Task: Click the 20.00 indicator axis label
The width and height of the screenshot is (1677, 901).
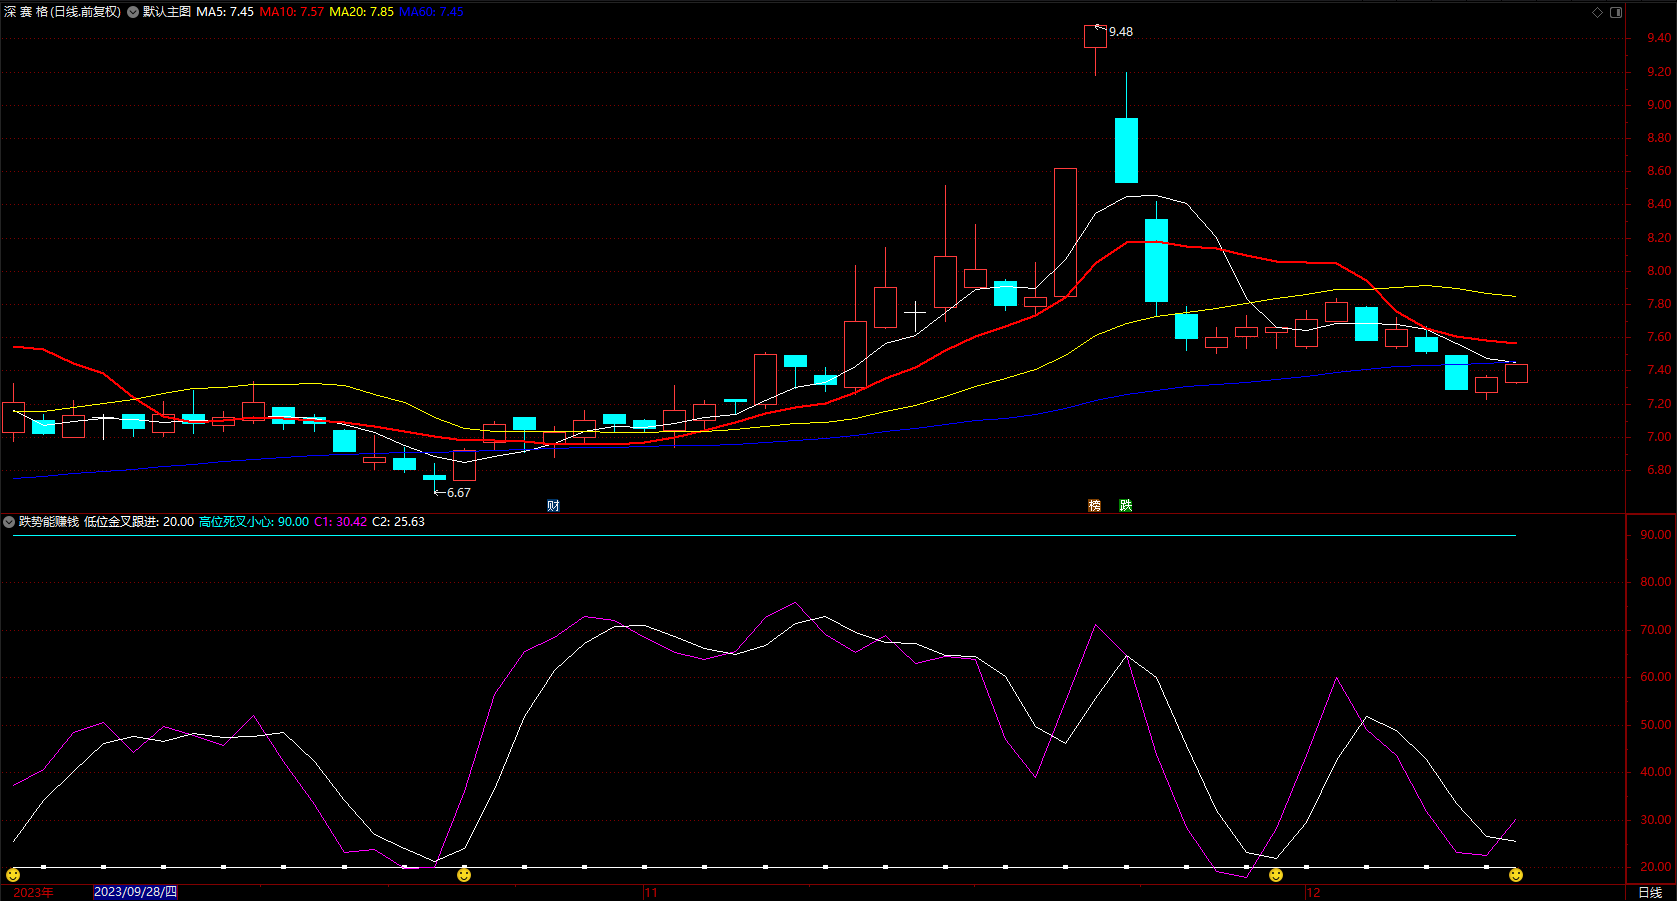Action: click(x=1656, y=867)
